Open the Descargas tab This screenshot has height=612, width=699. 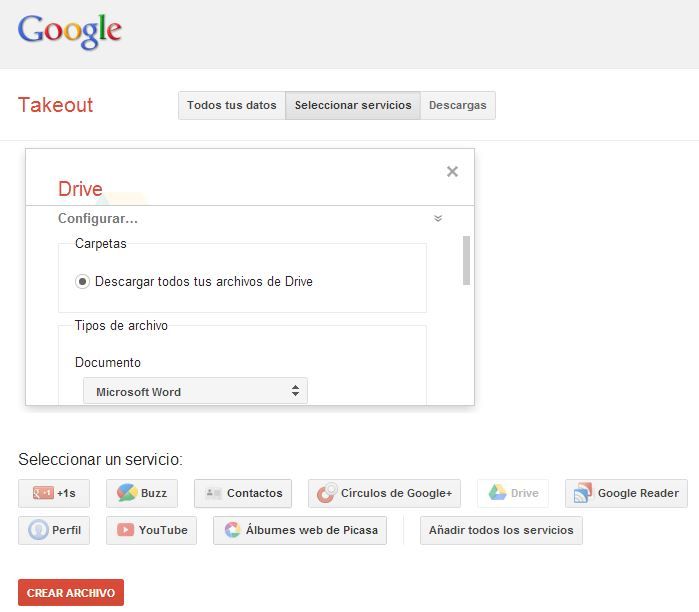(x=457, y=105)
